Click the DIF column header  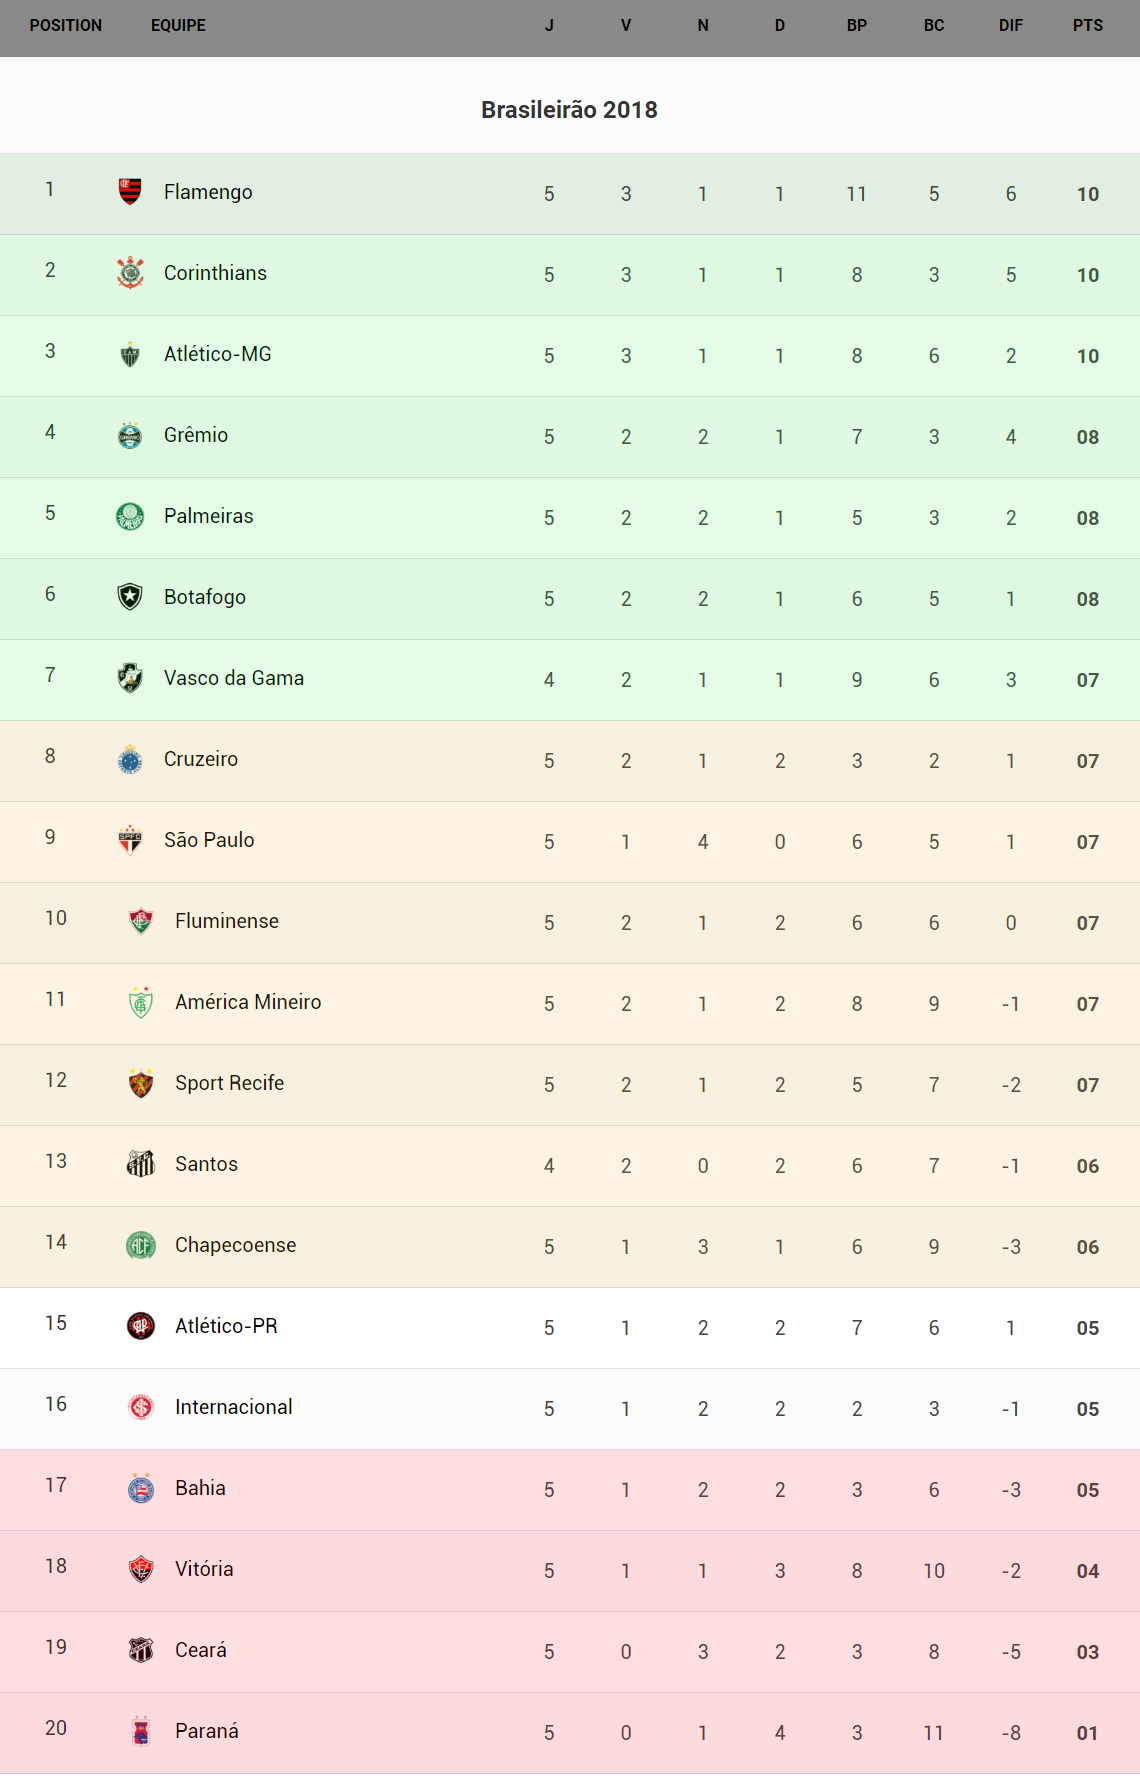click(1010, 26)
